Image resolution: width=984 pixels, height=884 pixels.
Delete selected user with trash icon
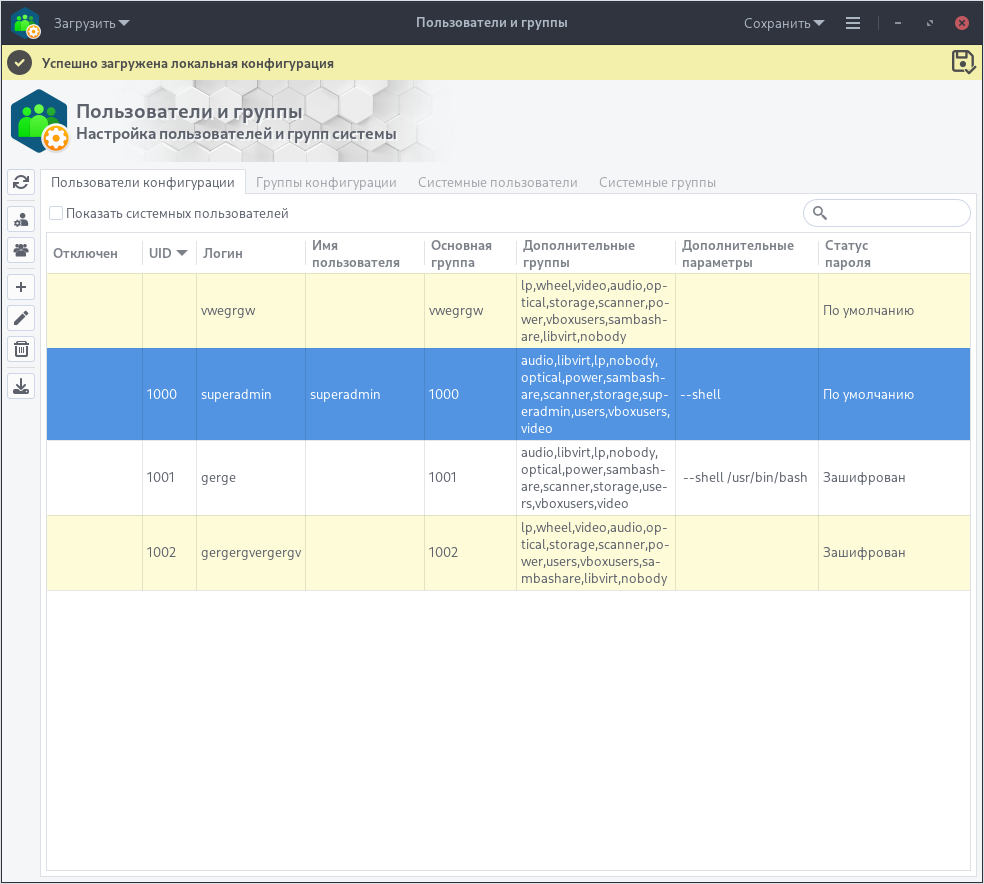tap(21, 349)
